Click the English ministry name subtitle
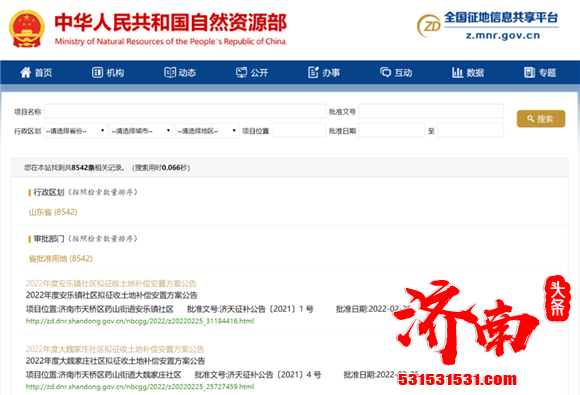The width and height of the screenshot is (580, 395). tap(170, 41)
